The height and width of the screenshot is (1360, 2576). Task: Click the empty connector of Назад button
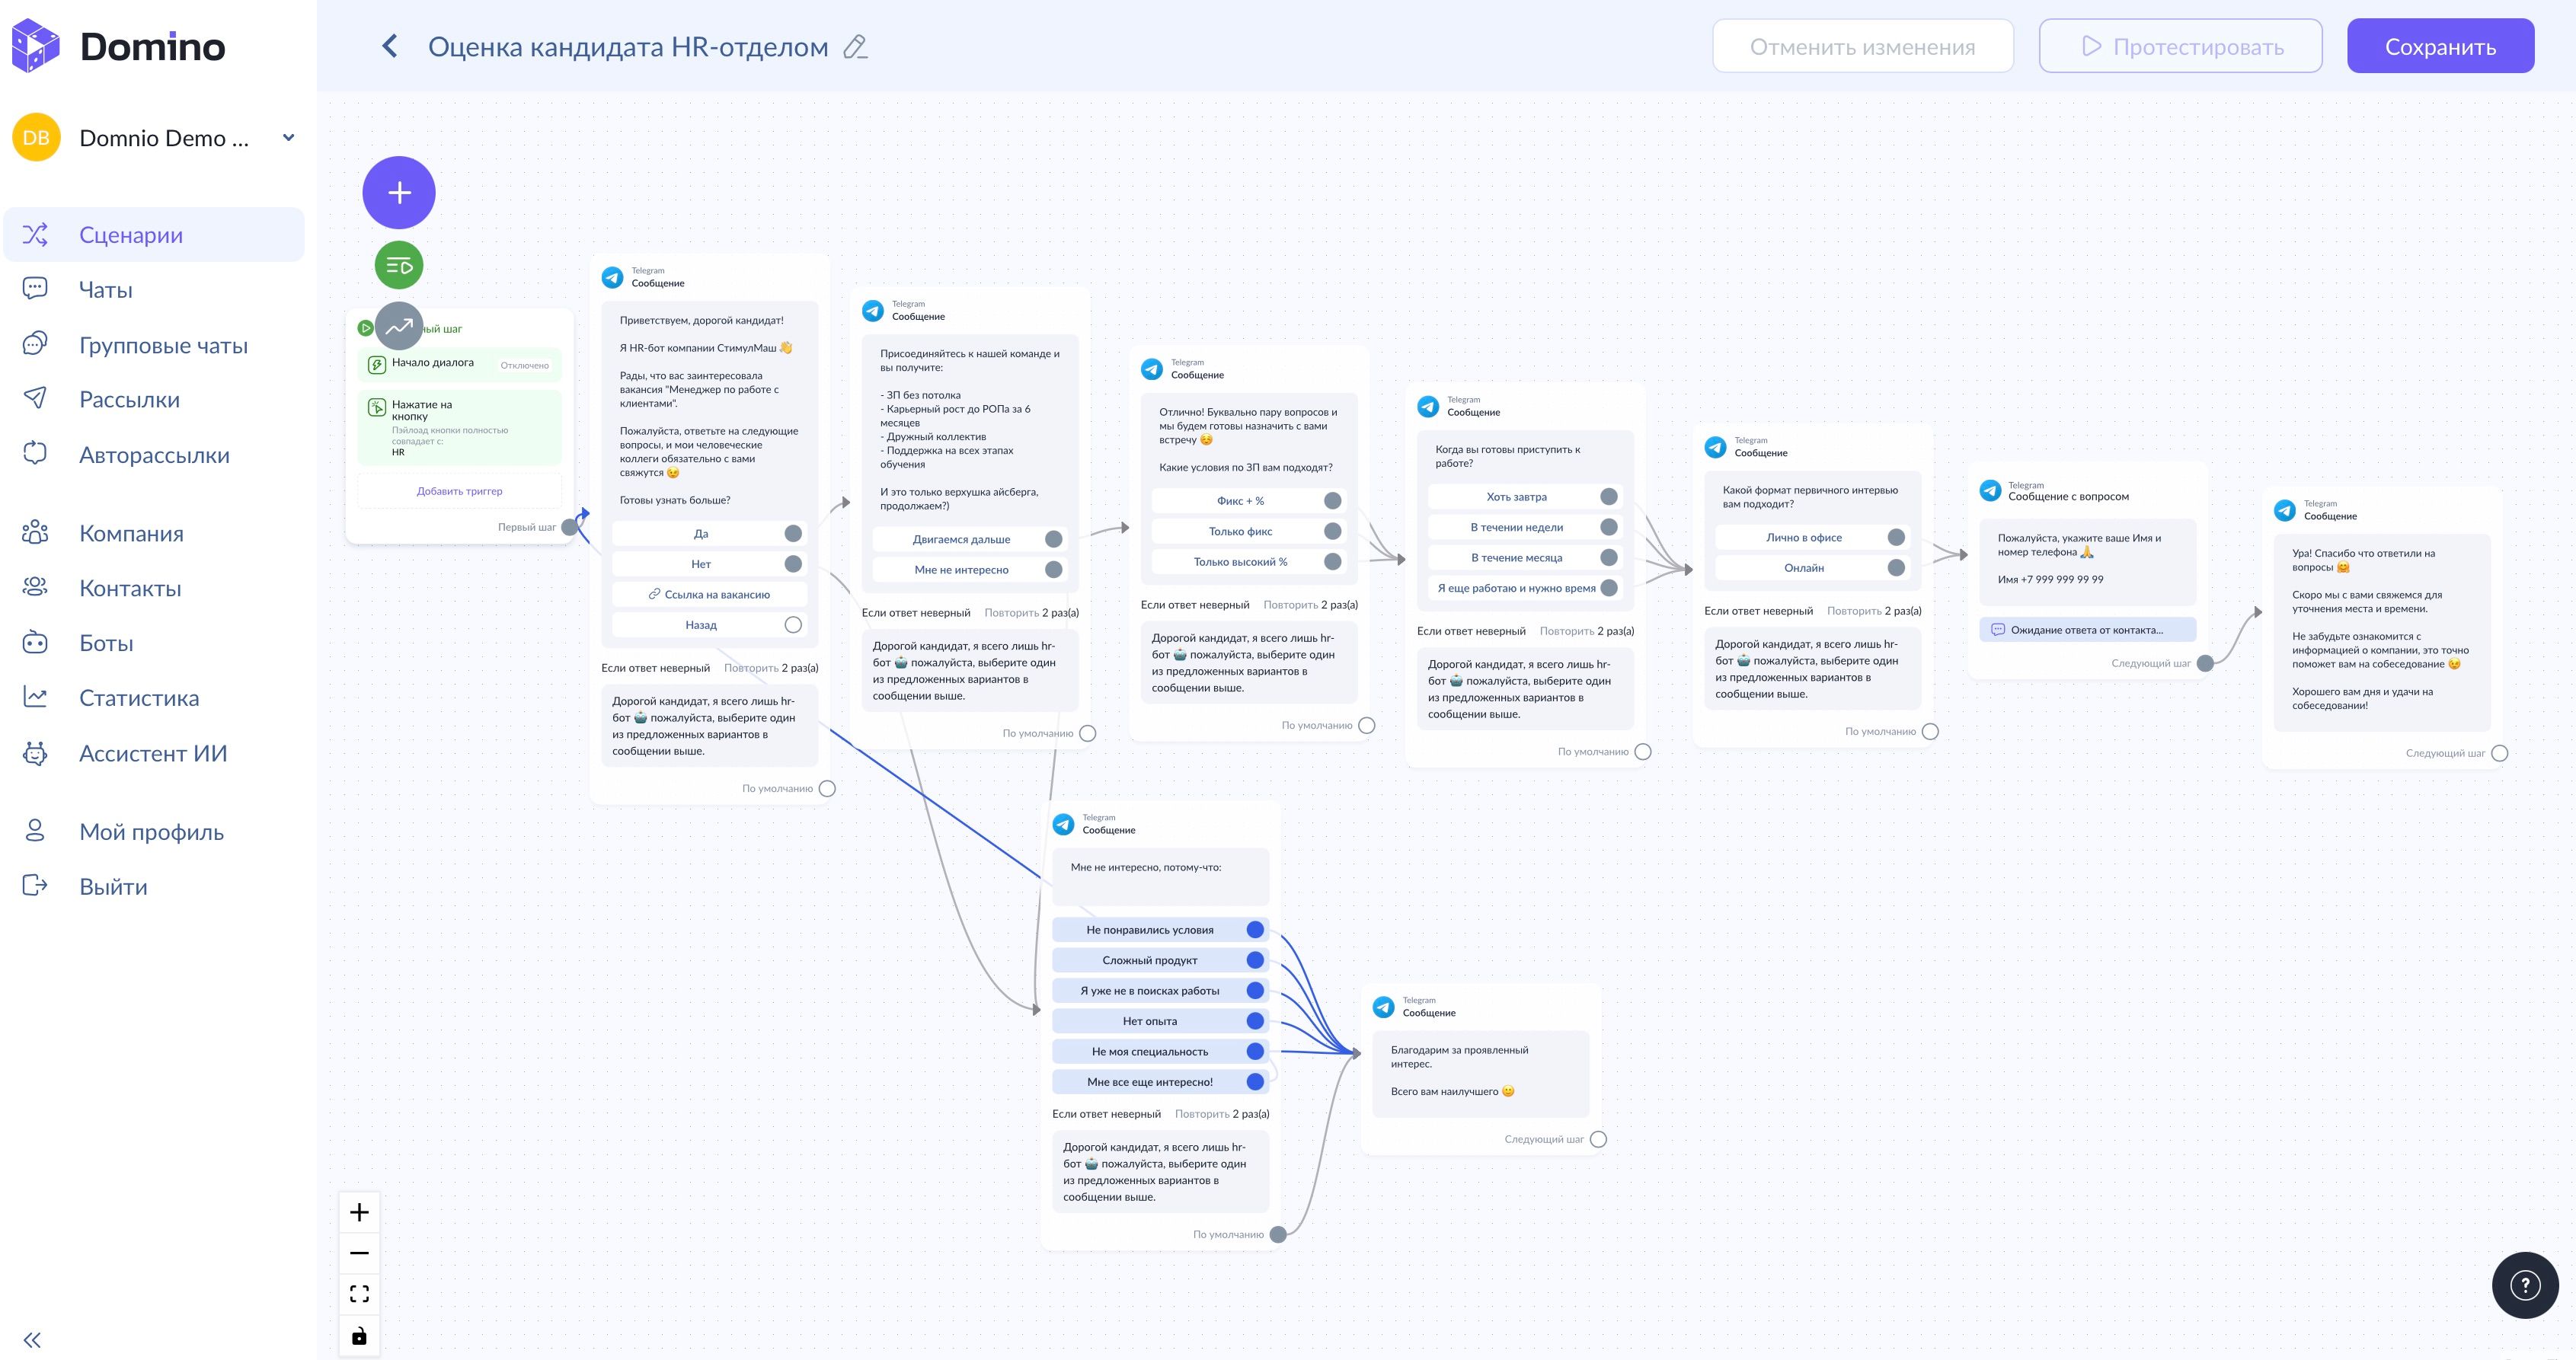tap(793, 625)
